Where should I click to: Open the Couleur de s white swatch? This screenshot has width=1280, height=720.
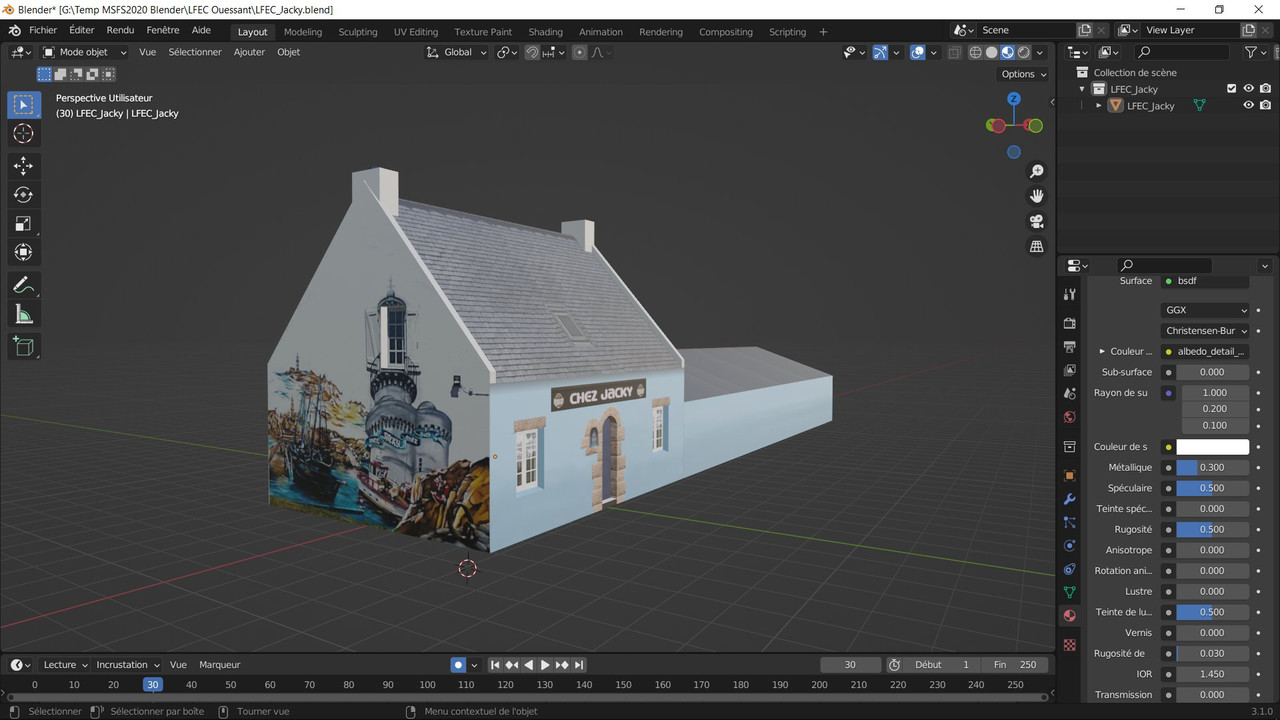pyautogui.click(x=1212, y=447)
